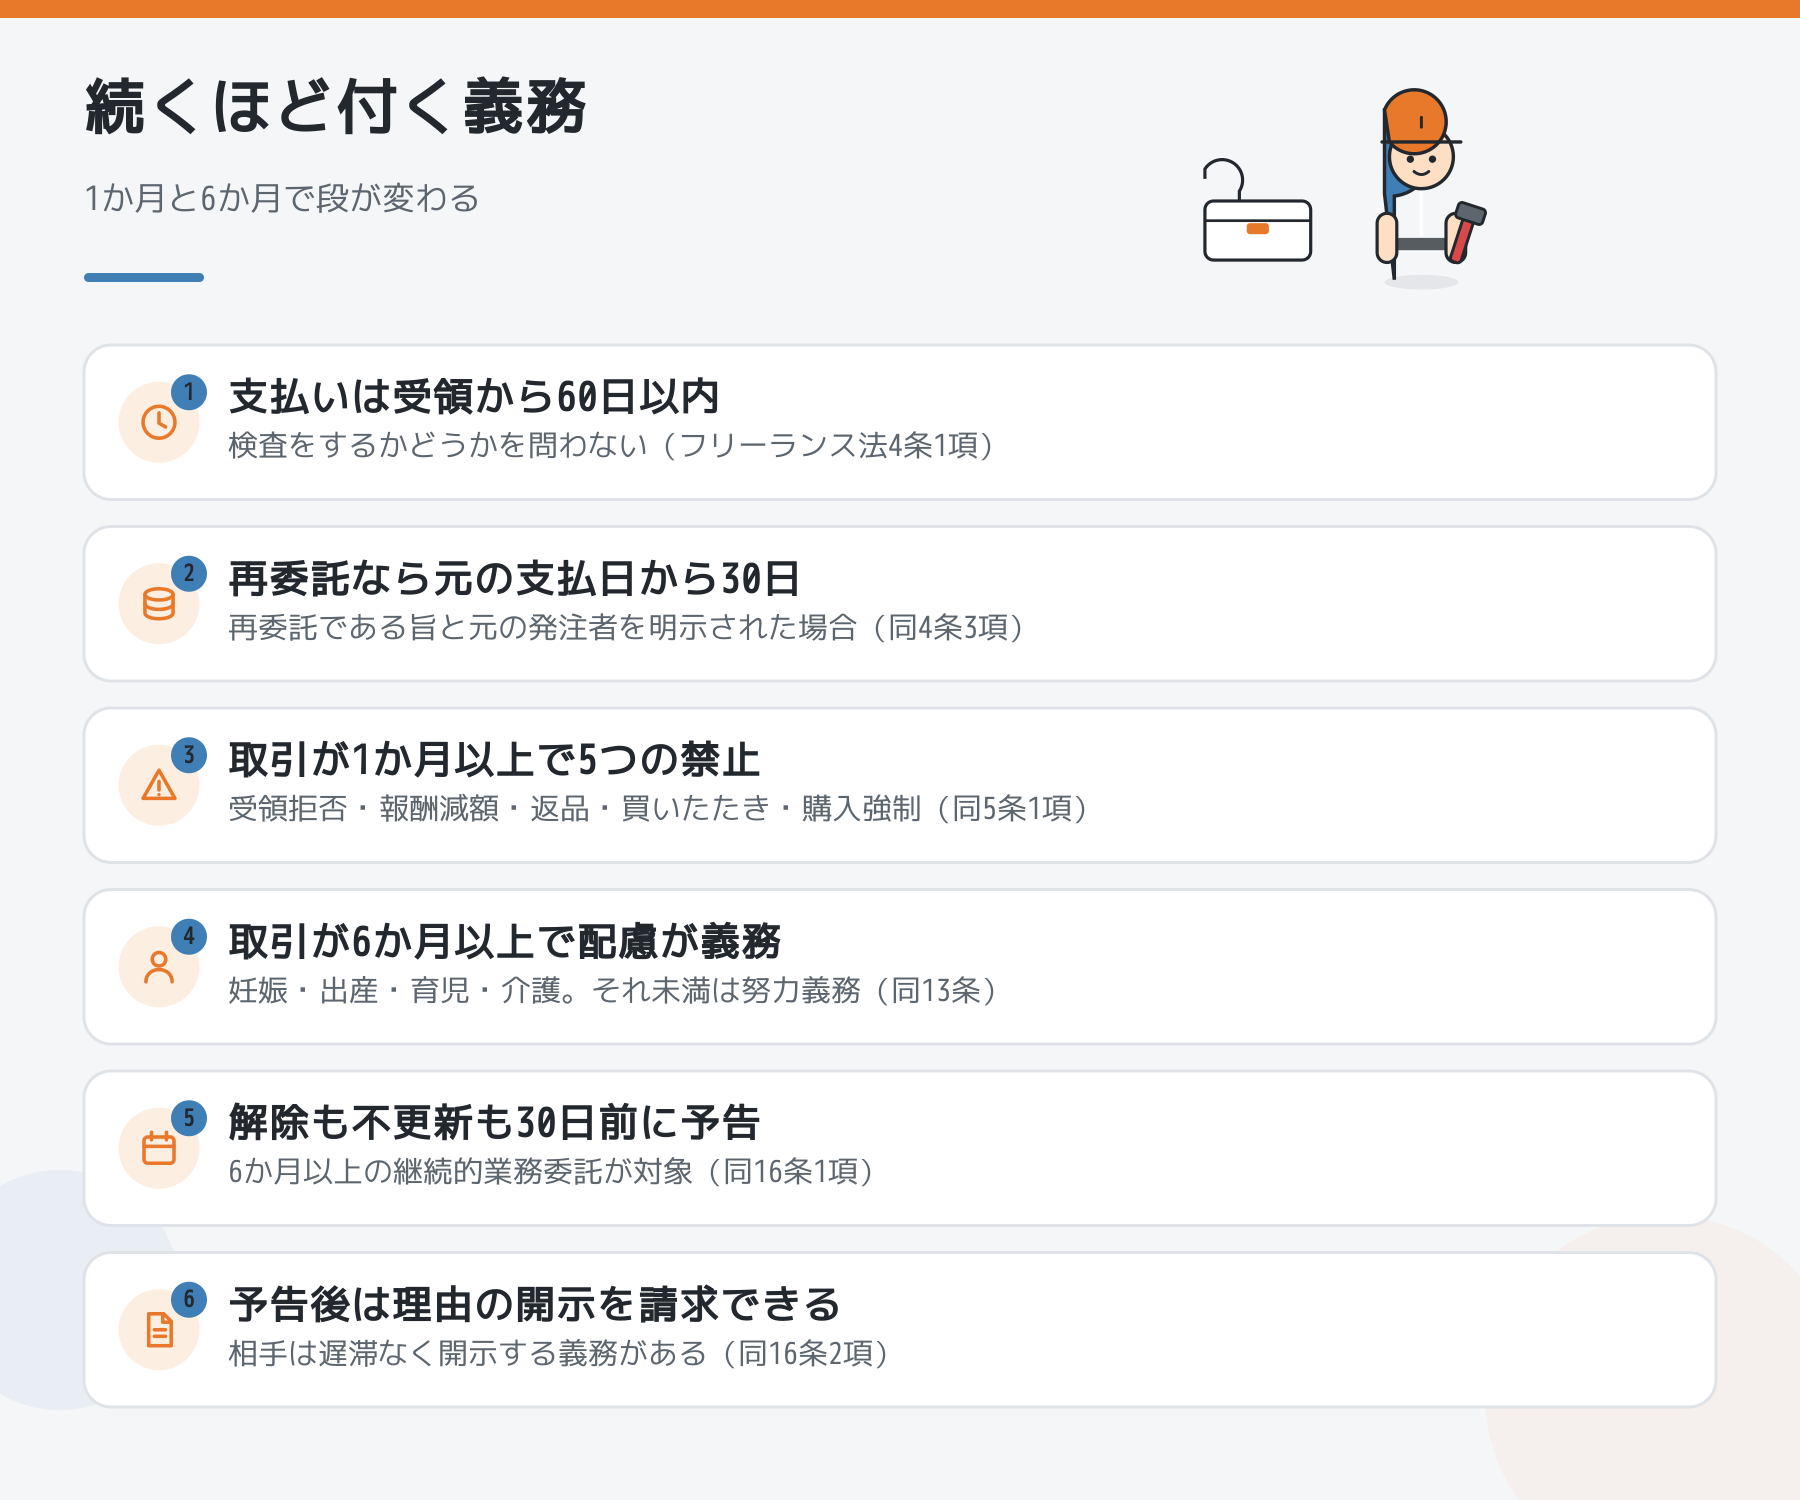Image resolution: width=1800 pixels, height=1500 pixels.
Task: Click the clock icon in the 60-day payment card
Action: (159, 422)
